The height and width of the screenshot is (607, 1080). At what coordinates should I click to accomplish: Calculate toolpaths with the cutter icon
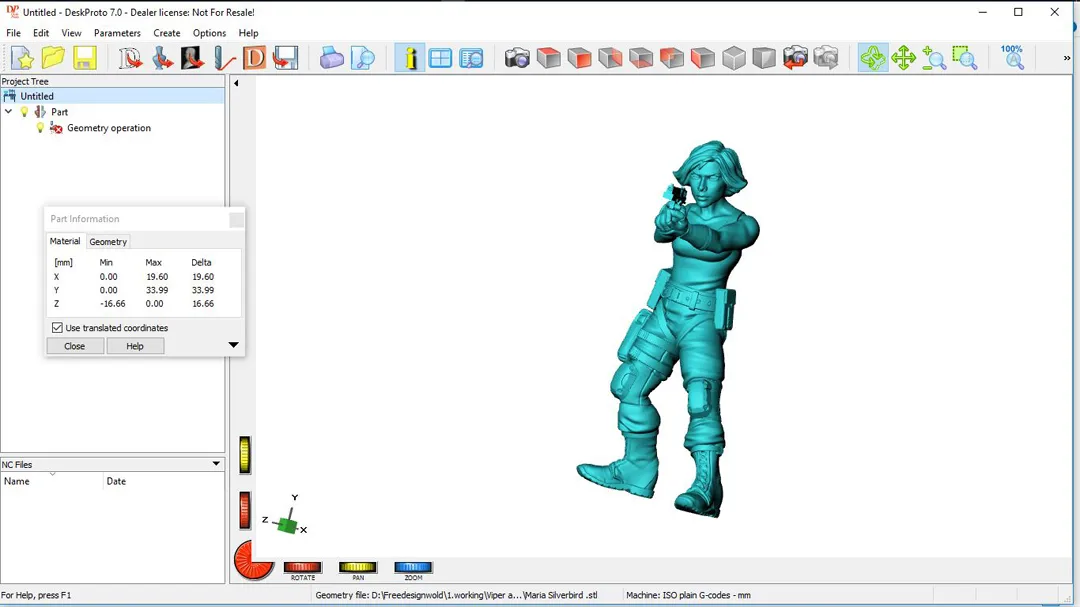(x=223, y=58)
